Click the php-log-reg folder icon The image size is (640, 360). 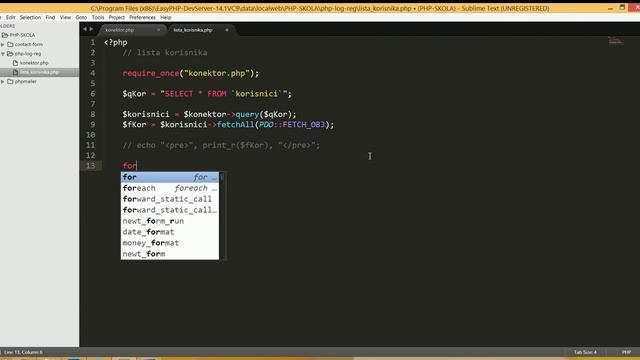coord(10,54)
